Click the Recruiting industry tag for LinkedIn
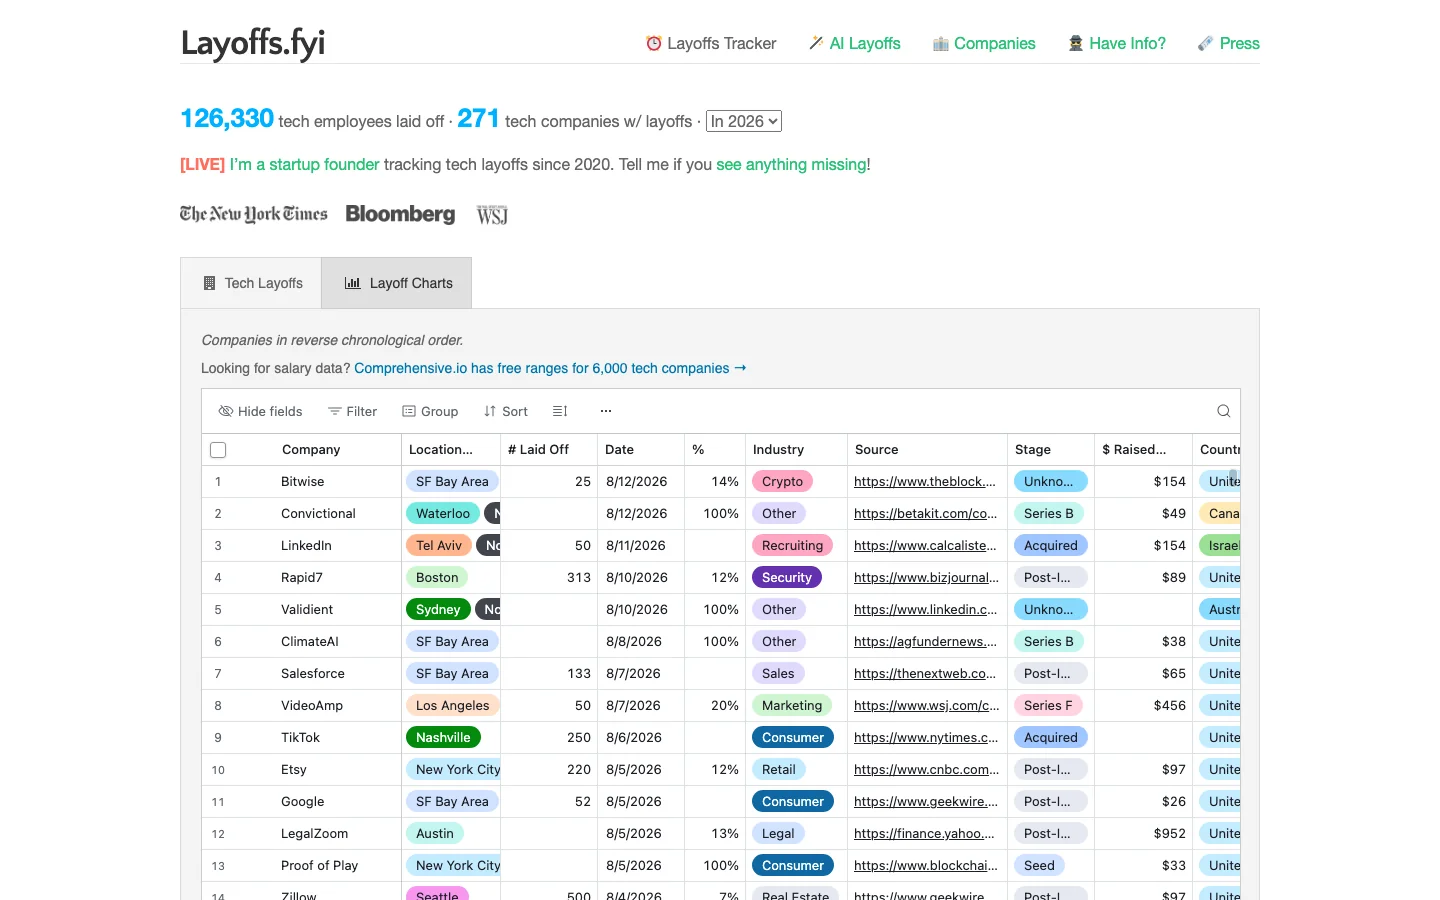 (x=792, y=545)
